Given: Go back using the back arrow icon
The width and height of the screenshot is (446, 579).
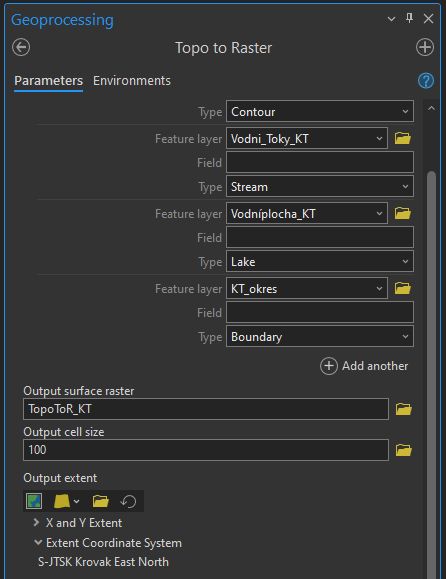Looking at the screenshot, I should click(21, 48).
